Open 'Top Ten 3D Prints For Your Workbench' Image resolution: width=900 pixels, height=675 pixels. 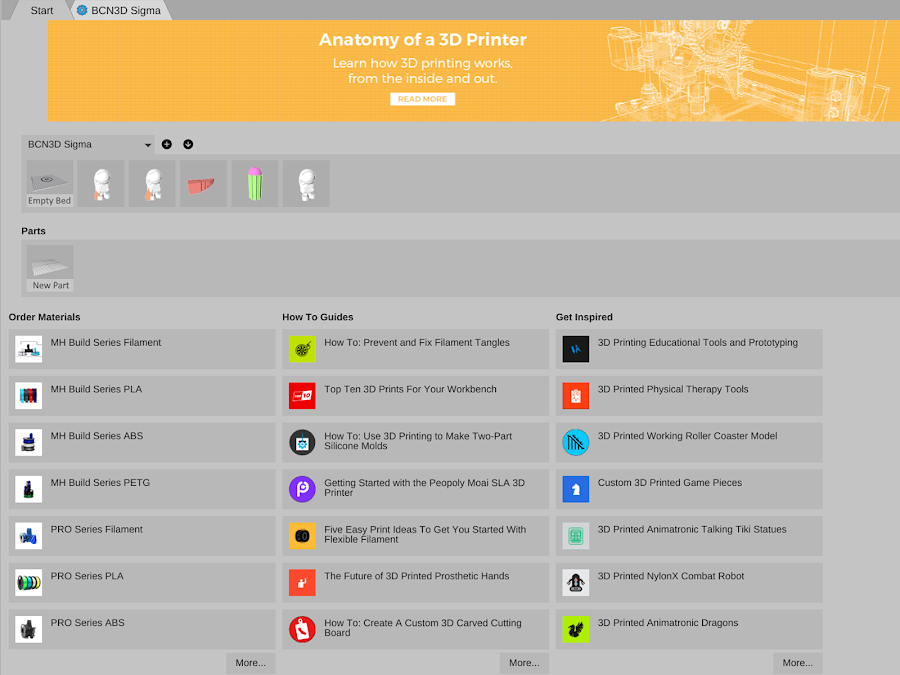click(x=410, y=389)
